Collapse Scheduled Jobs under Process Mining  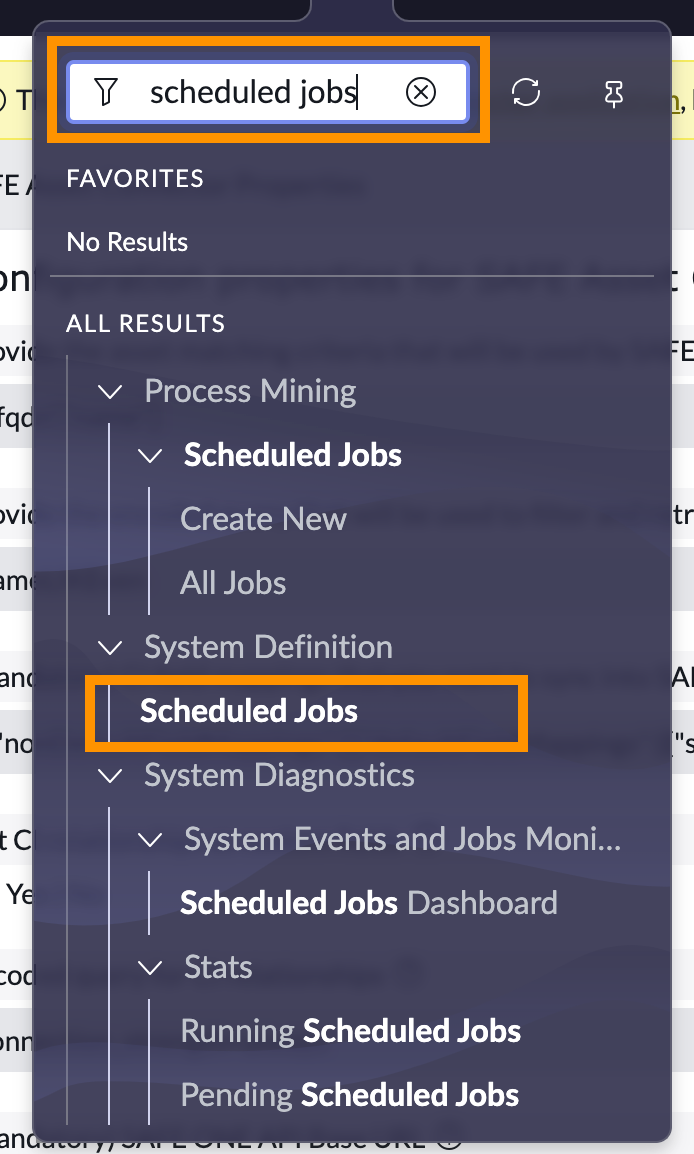150,456
